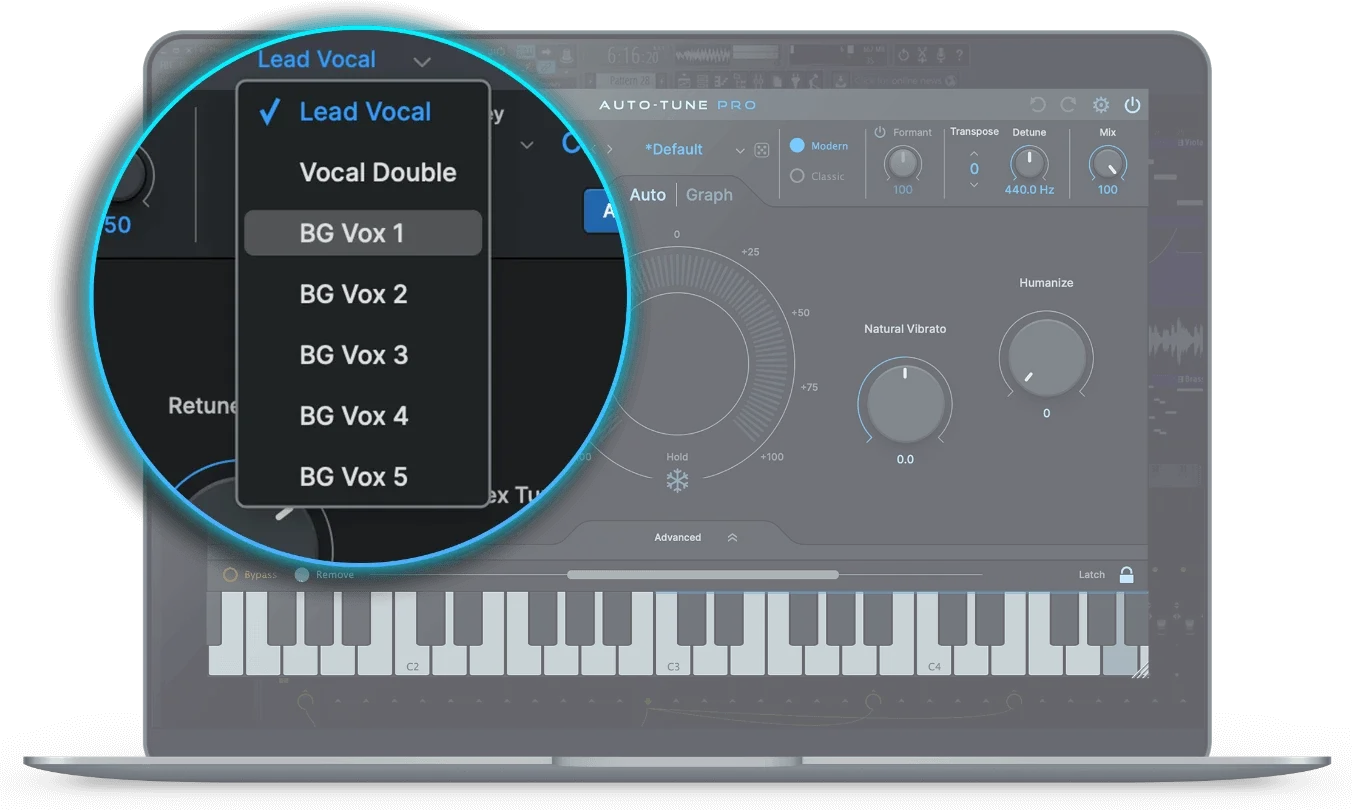Screen dimensions: 1352x810
Task: Click the Humanize value 0
Action: pyautogui.click(x=1047, y=414)
